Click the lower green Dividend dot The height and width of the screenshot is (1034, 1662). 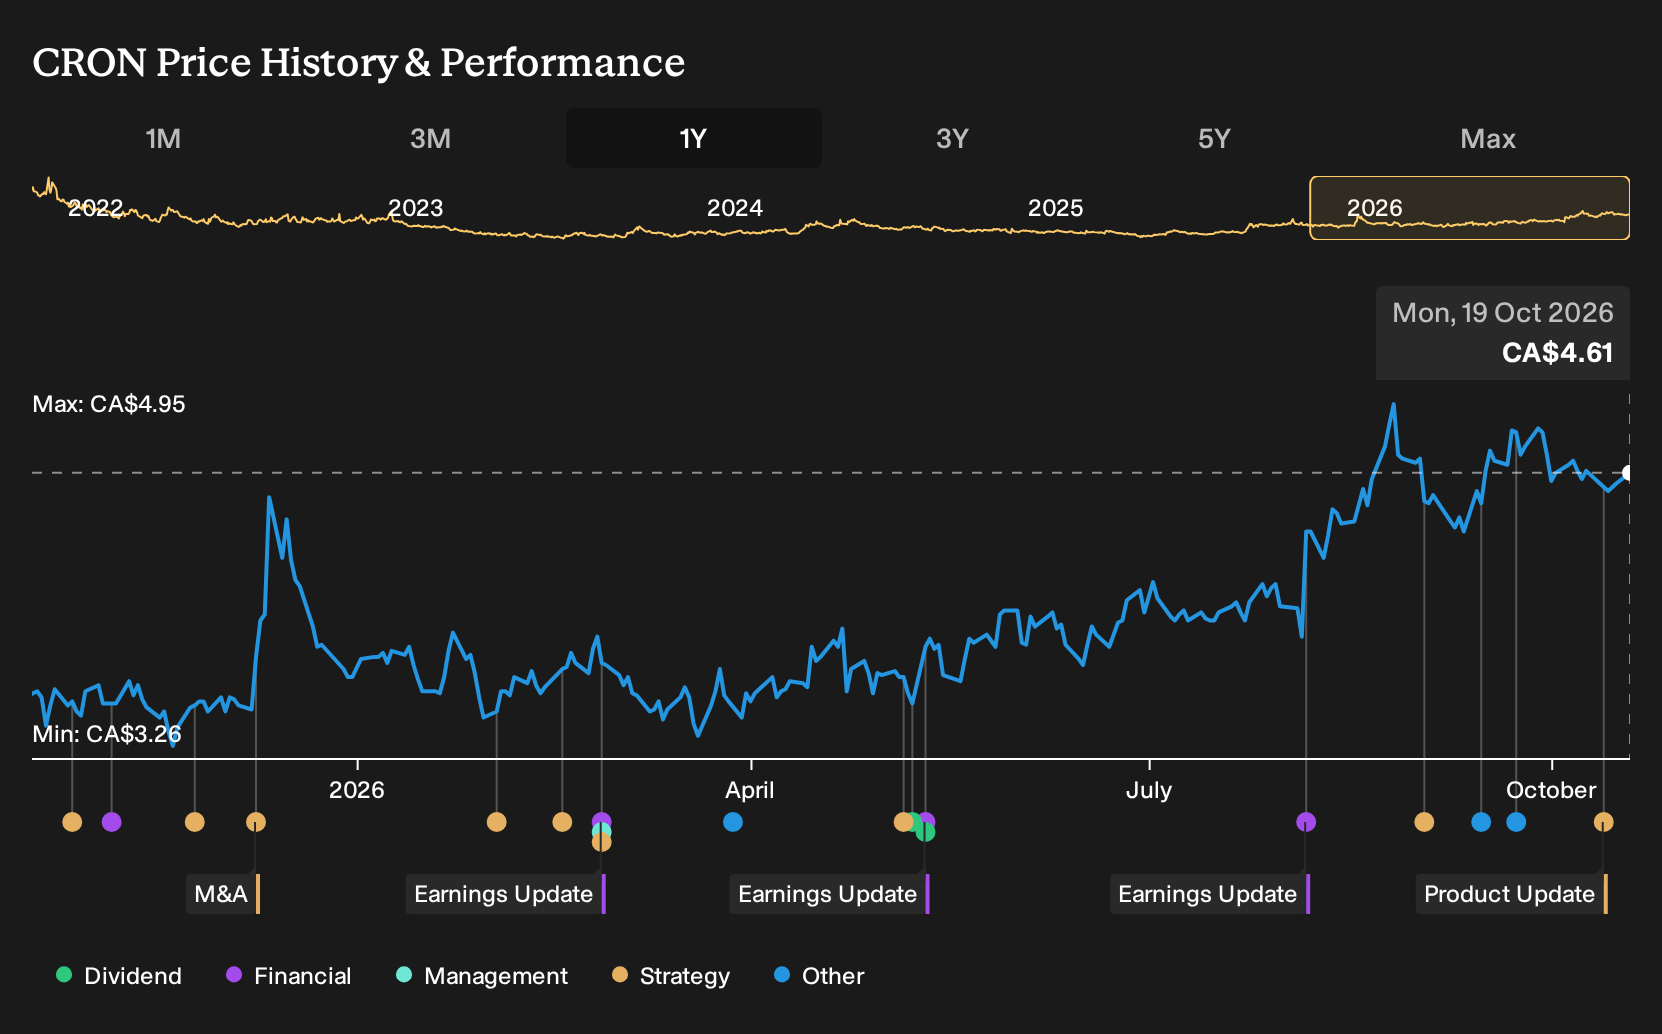[x=926, y=832]
